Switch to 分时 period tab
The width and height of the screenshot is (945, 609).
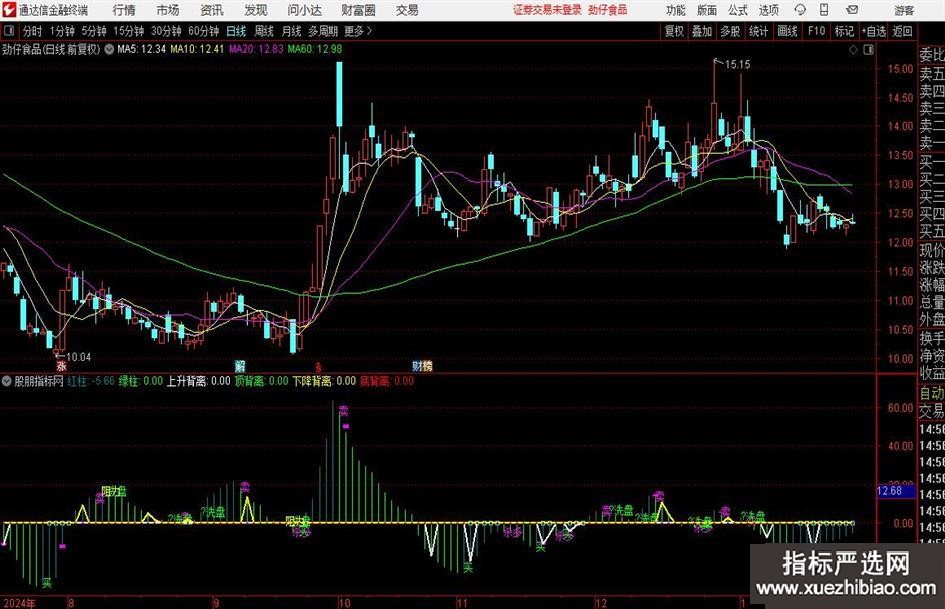tap(32, 31)
